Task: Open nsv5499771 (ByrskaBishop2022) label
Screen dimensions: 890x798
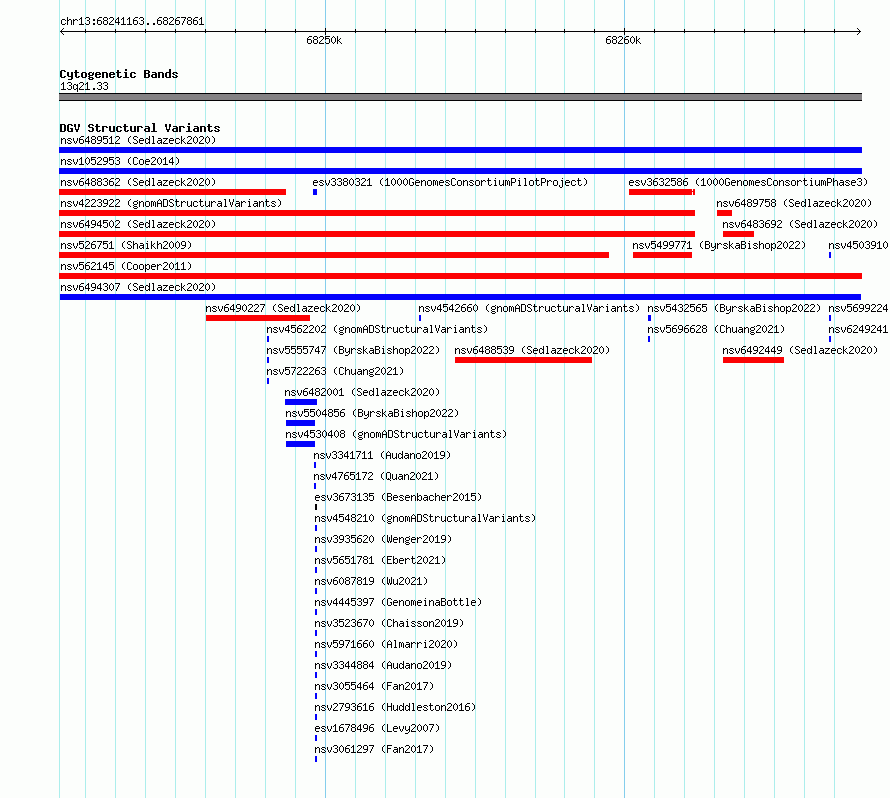Action: [719, 245]
